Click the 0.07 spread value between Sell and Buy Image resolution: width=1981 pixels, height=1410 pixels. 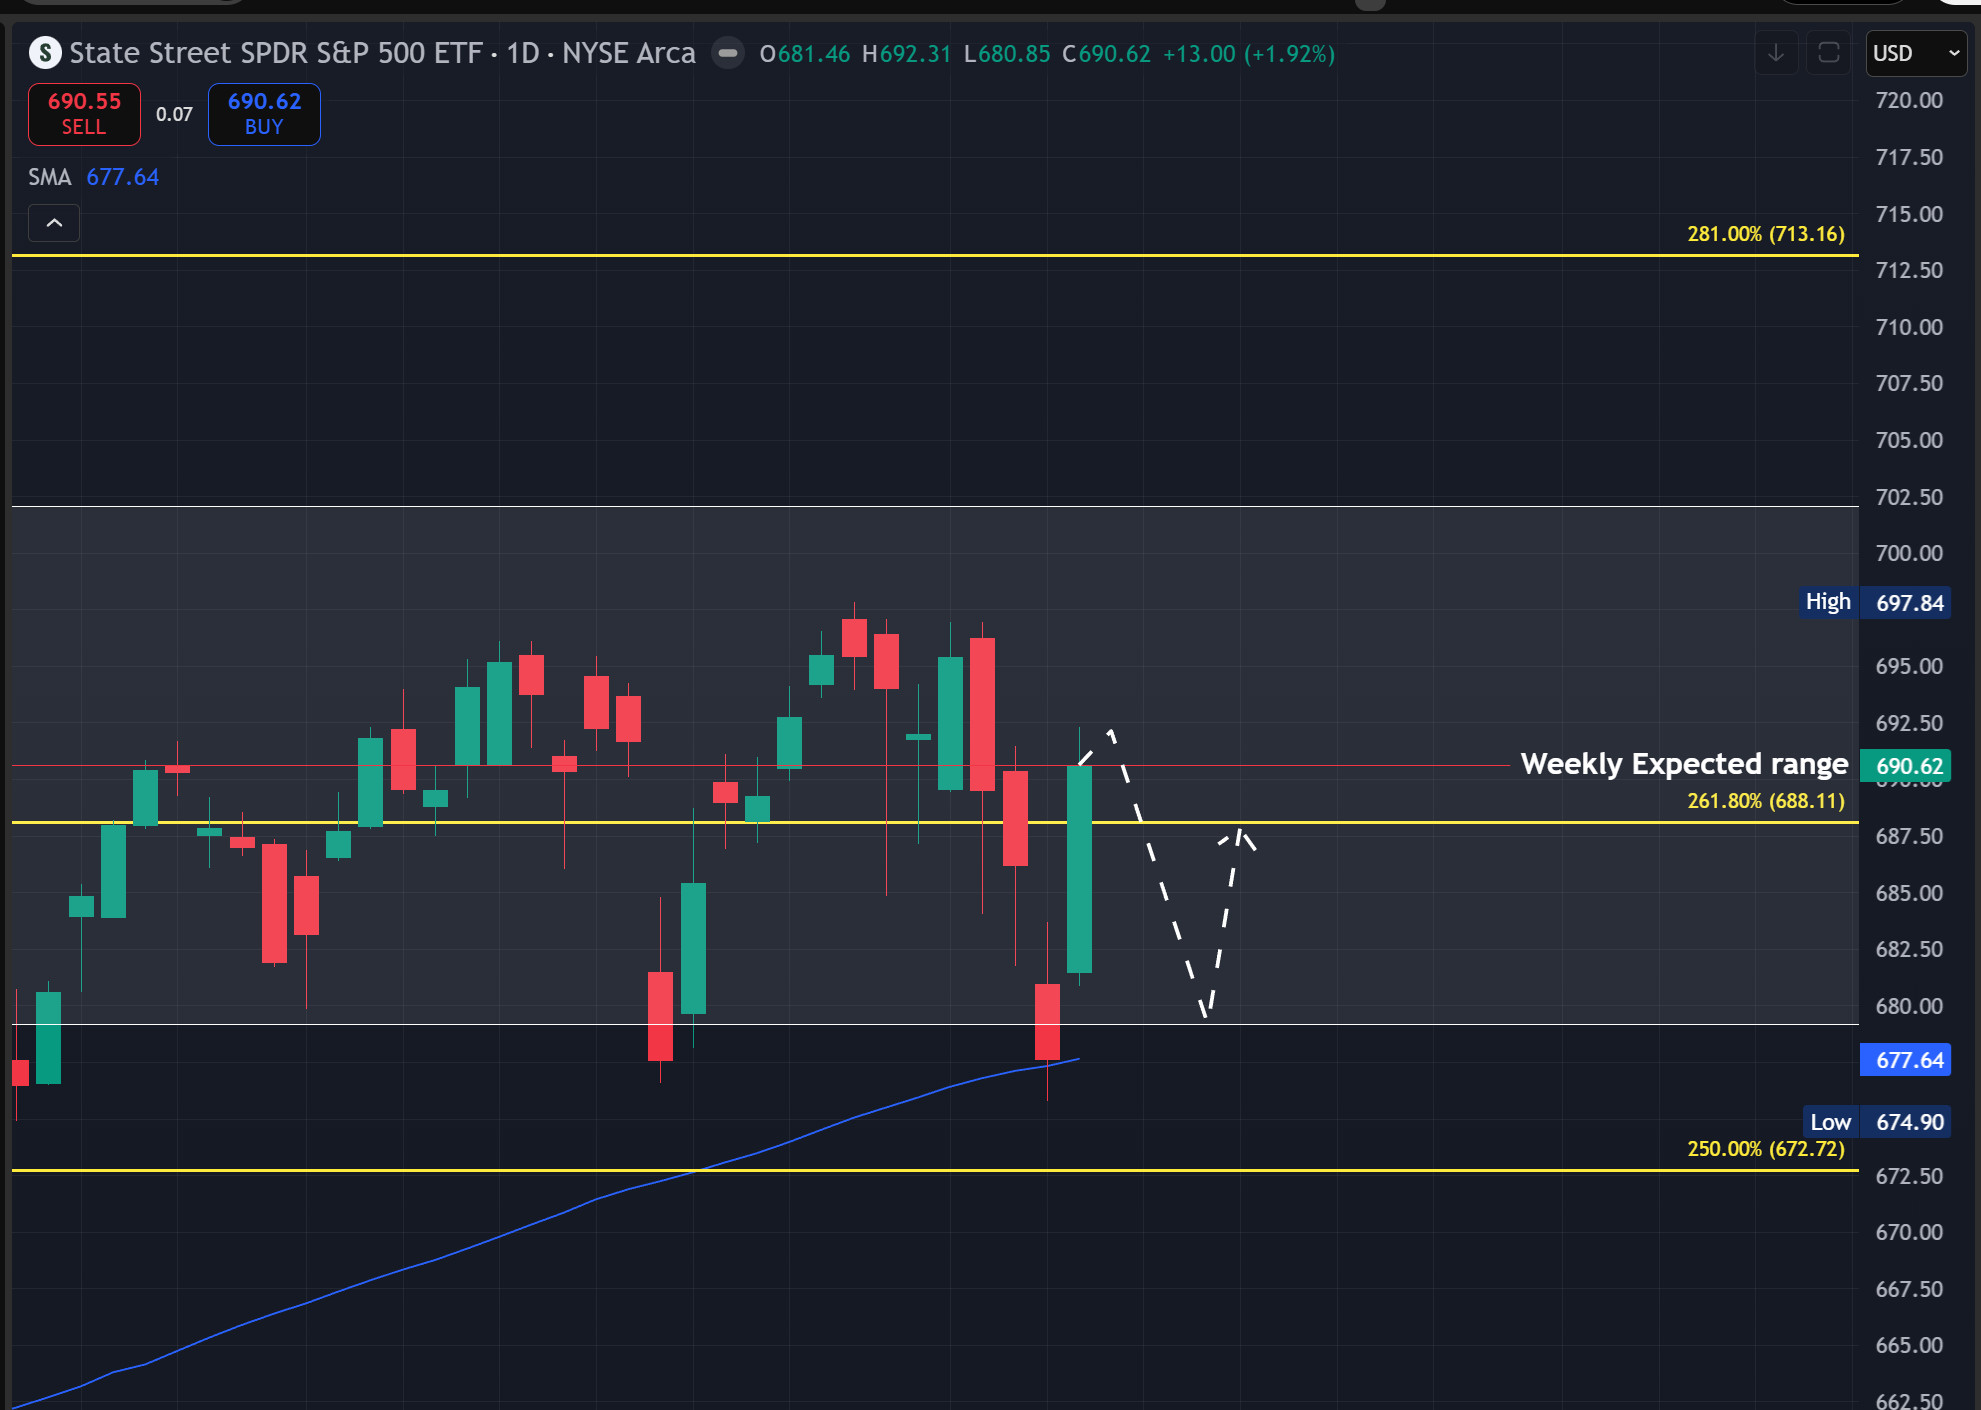tap(174, 114)
